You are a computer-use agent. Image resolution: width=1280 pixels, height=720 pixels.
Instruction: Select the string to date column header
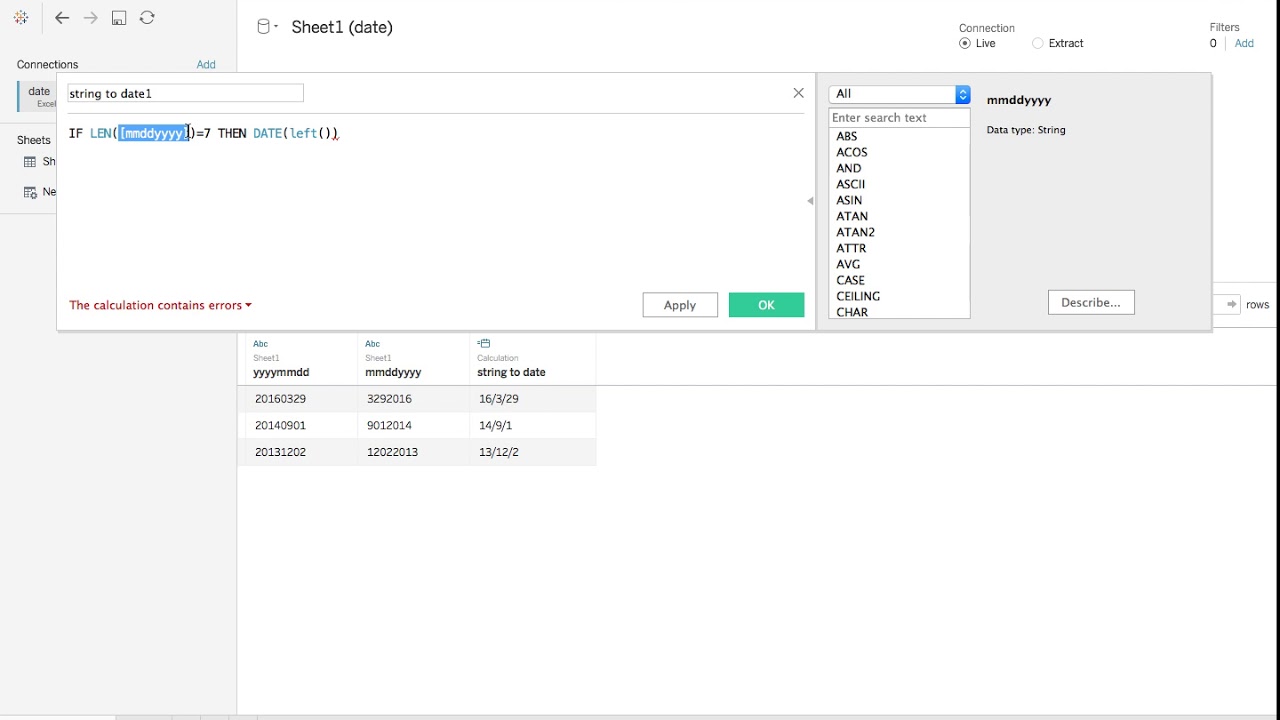[511, 372]
